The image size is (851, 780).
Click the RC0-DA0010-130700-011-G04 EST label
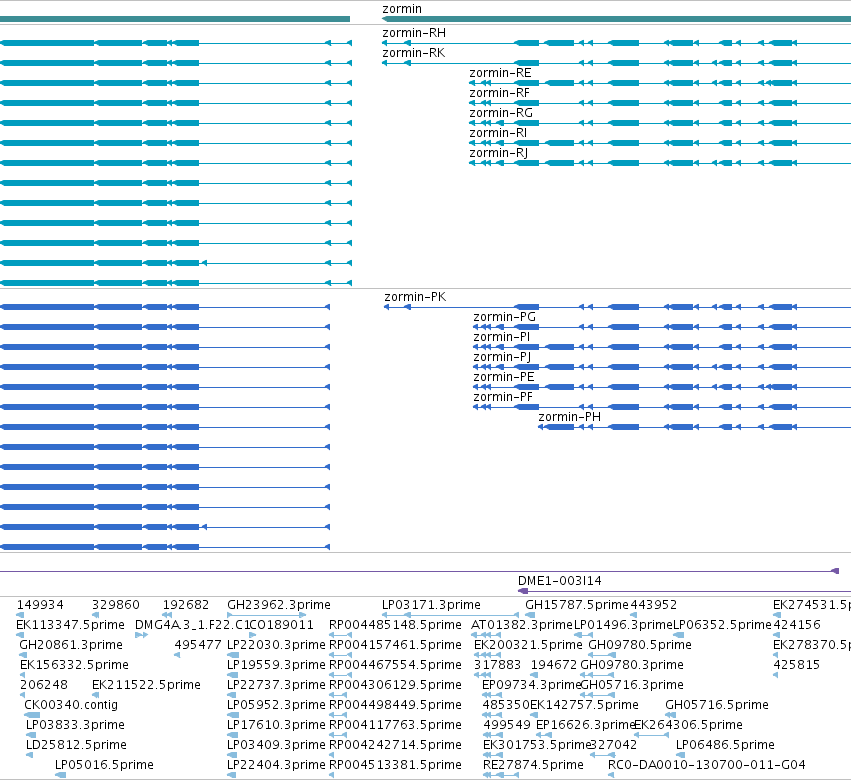[x=707, y=765]
